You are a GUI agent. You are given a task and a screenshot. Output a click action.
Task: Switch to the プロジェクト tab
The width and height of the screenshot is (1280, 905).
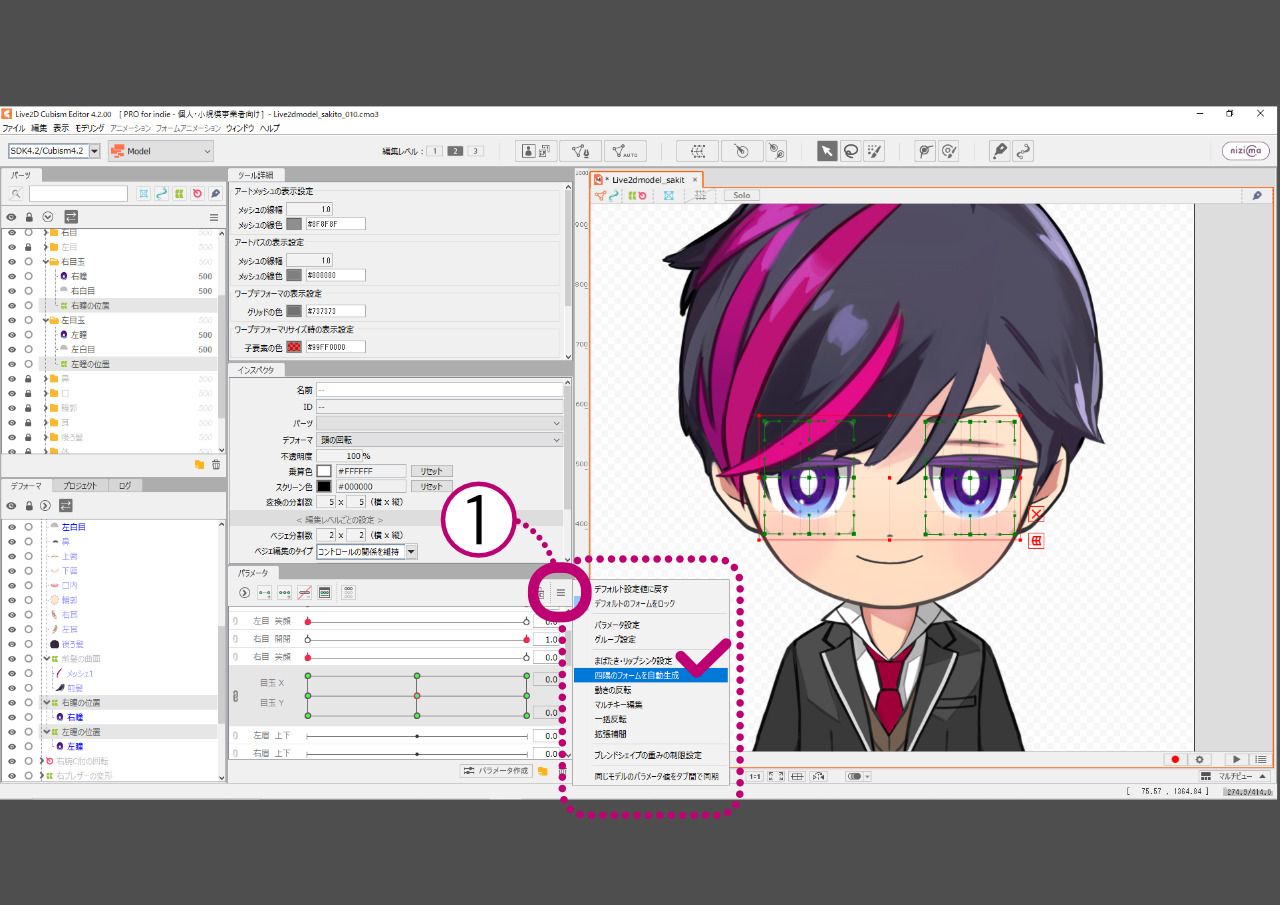(x=80, y=486)
